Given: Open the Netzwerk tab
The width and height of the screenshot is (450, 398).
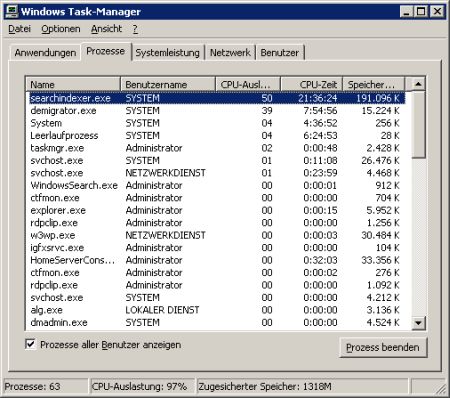Looking at the screenshot, I should click(x=230, y=53).
